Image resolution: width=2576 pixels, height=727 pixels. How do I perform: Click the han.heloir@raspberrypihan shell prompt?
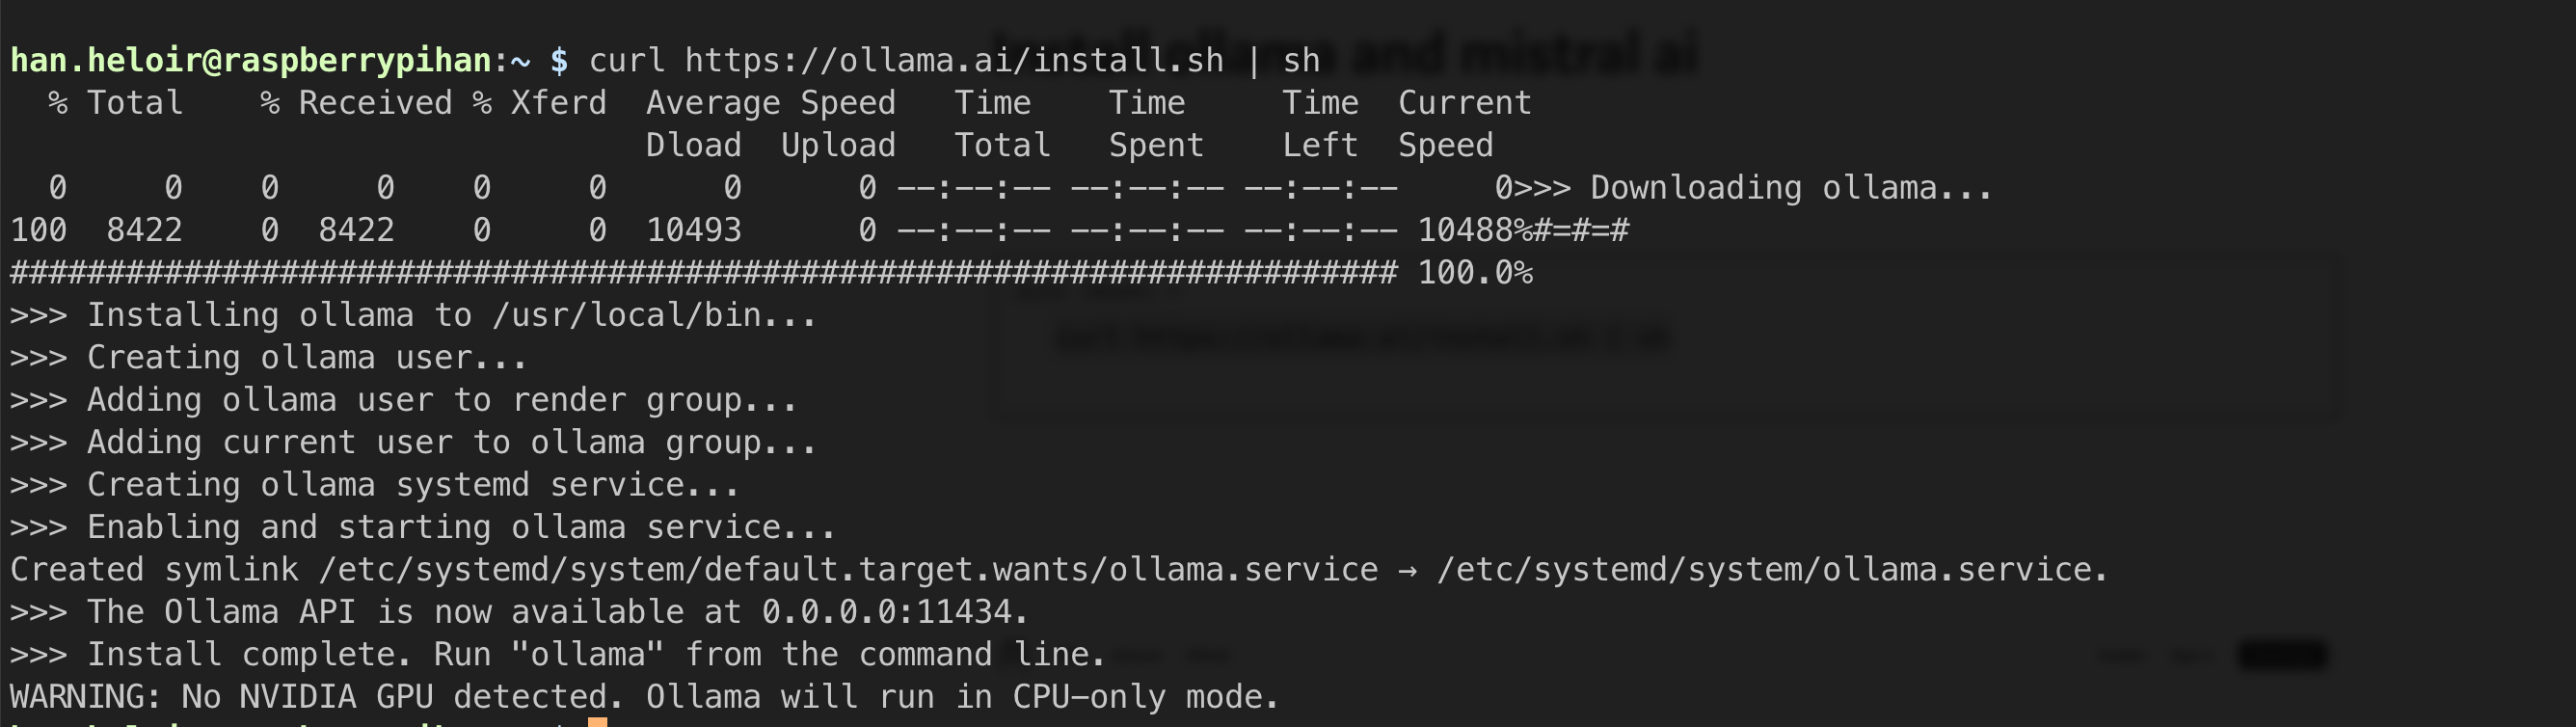tap(250, 61)
